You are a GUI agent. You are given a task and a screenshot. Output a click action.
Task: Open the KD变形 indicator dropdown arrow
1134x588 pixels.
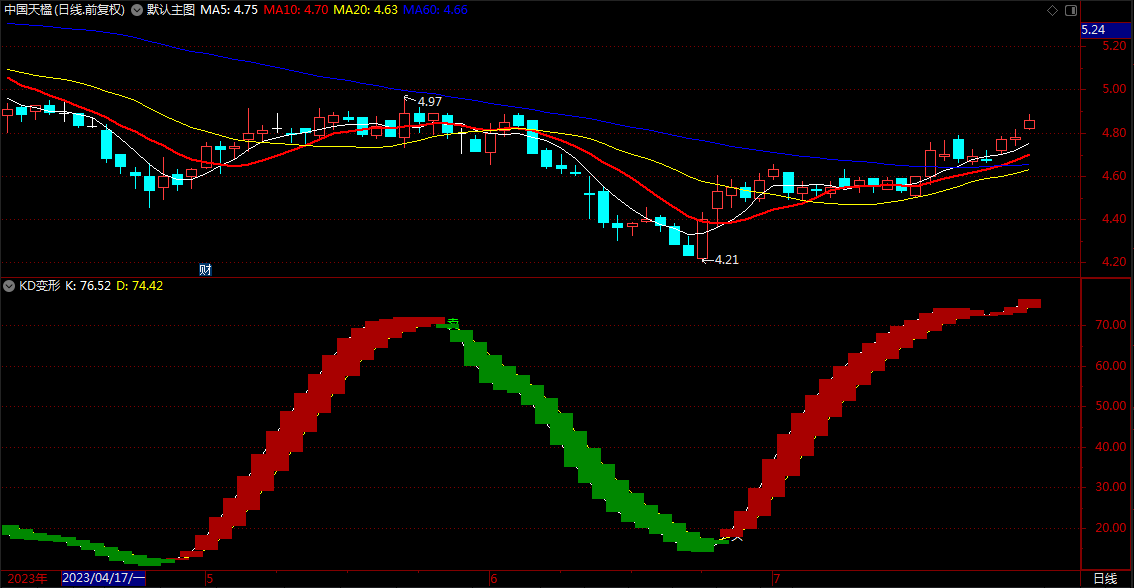click(x=9, y=286)
